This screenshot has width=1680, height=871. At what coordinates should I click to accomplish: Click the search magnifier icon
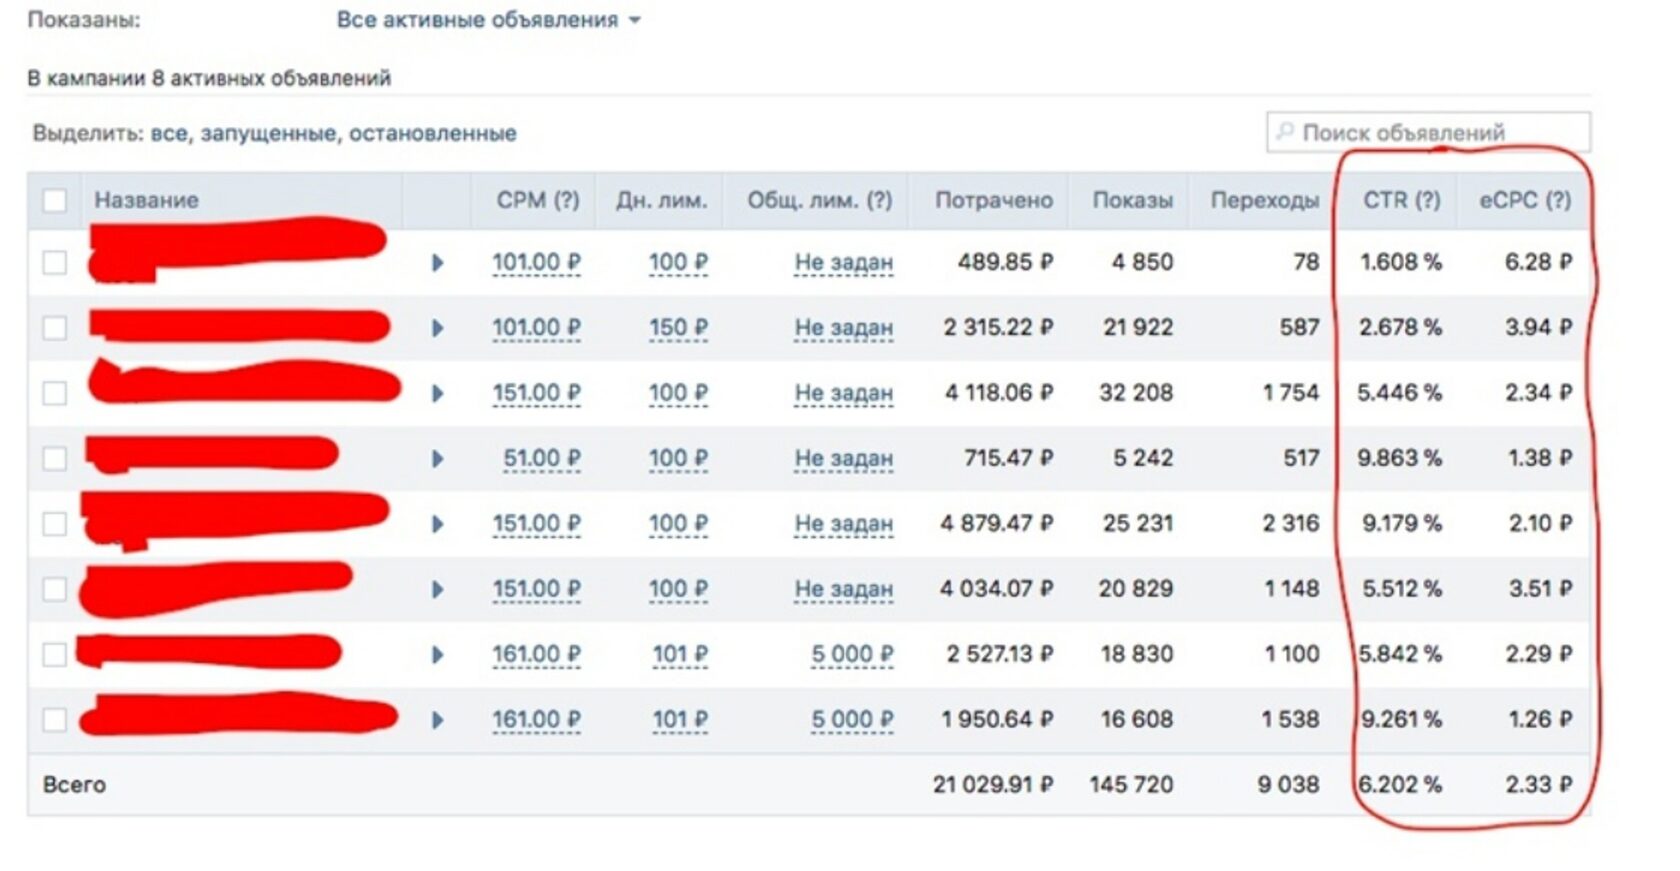click(x=1285, y=132)
